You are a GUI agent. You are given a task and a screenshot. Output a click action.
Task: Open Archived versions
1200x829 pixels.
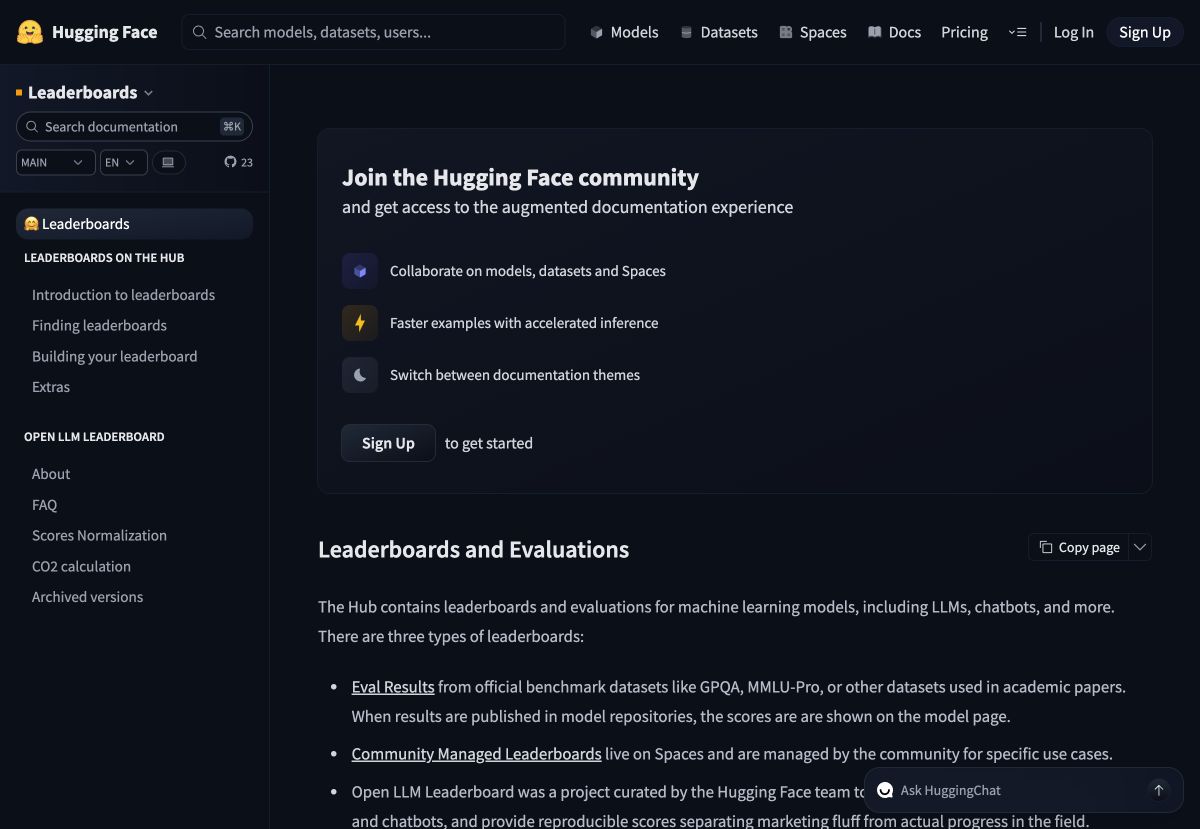click(x=87, y=597)
